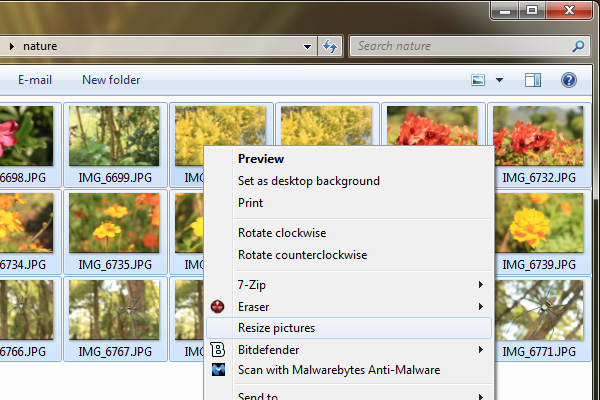Expand the path arrow before nature
This screenshot has width=600, height=400.
(12, 46)
